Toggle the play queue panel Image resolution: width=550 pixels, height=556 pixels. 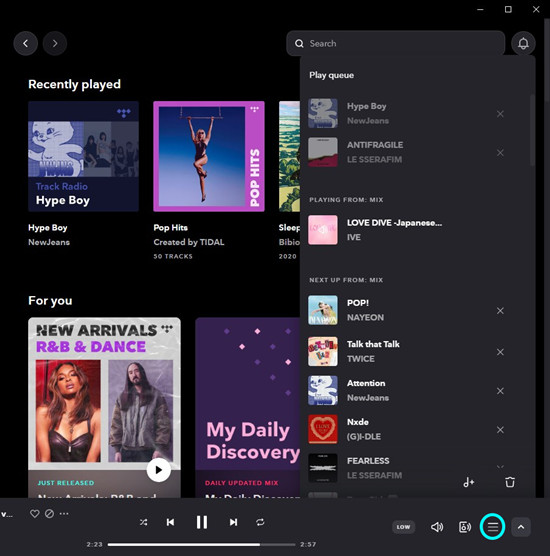click(493, 527)
